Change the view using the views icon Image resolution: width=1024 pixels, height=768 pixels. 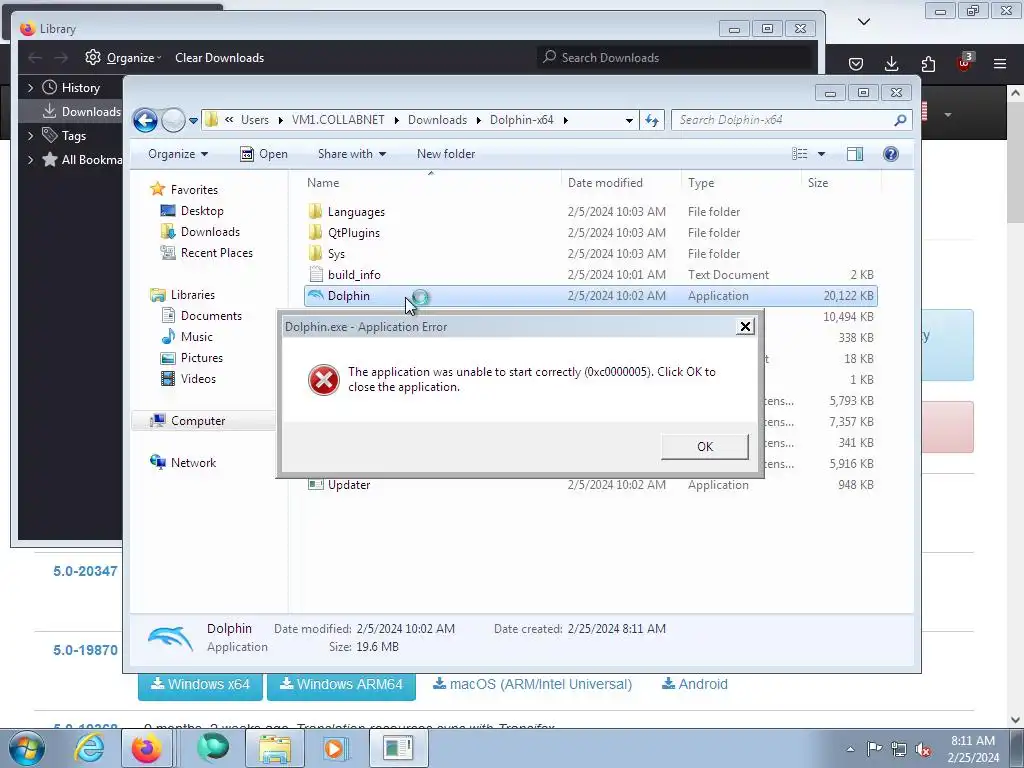coord(799,154)
